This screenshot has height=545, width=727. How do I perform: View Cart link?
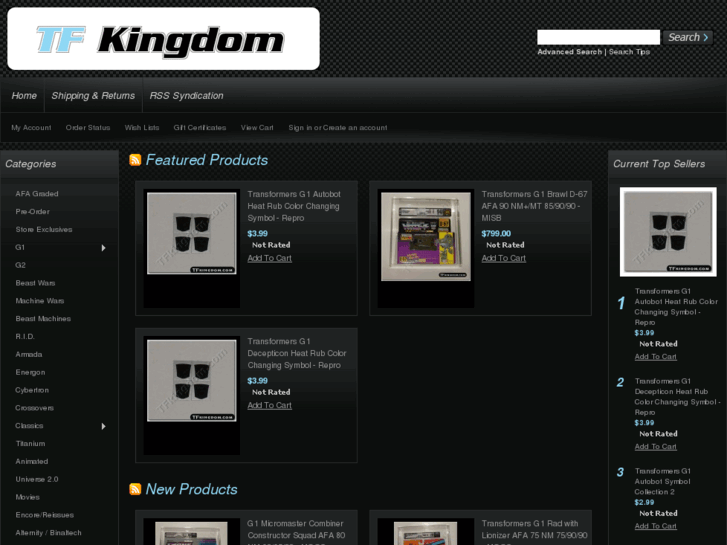(257, 128)
